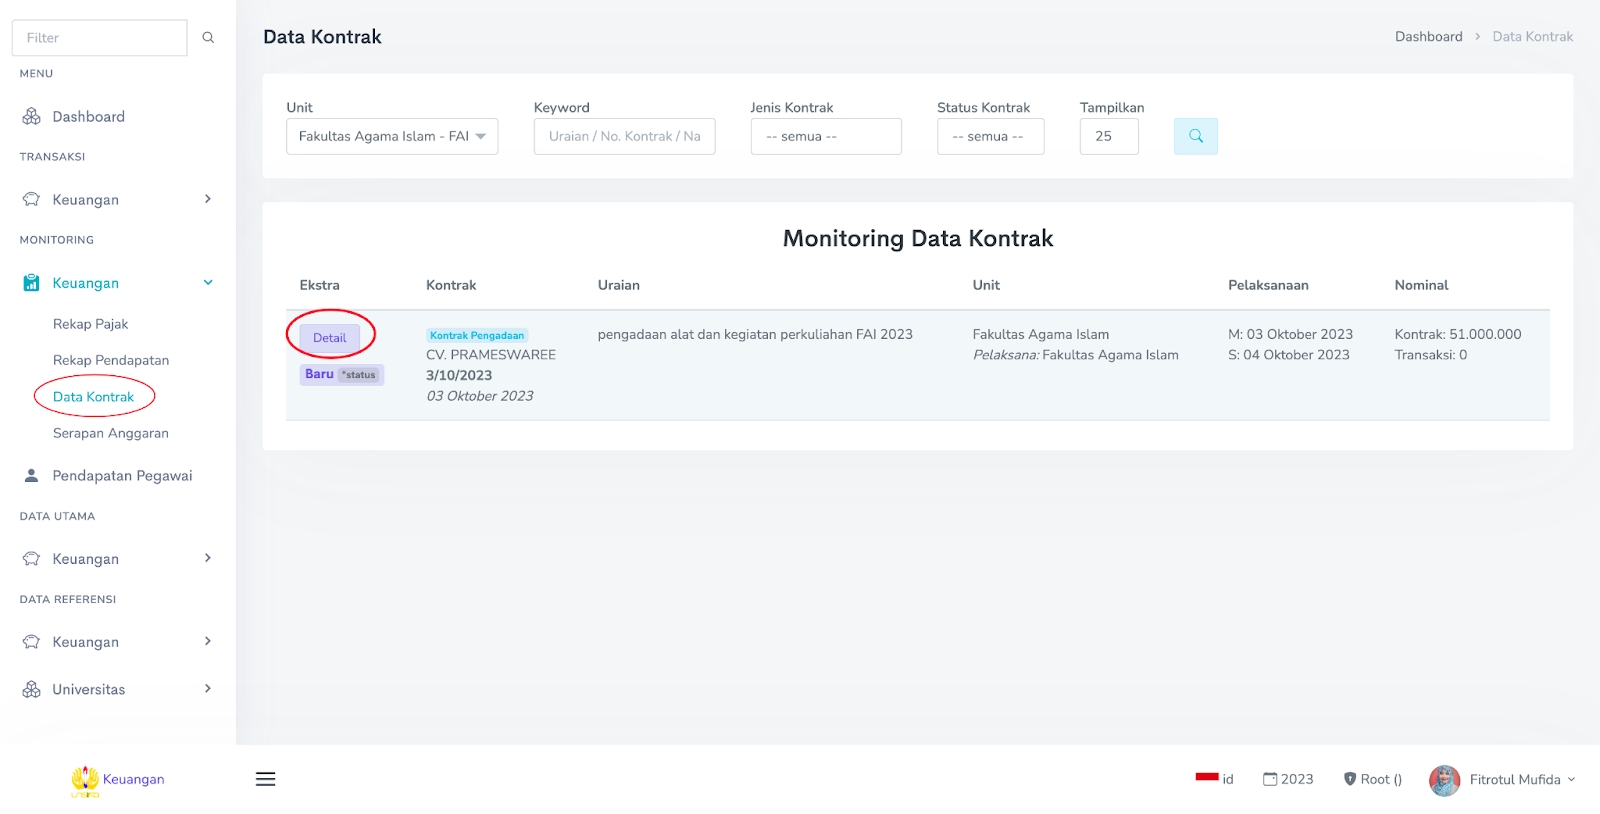Click the Indonesian flag language icon
Screen dimensions: 1600x814
[x=1207, y=778]
